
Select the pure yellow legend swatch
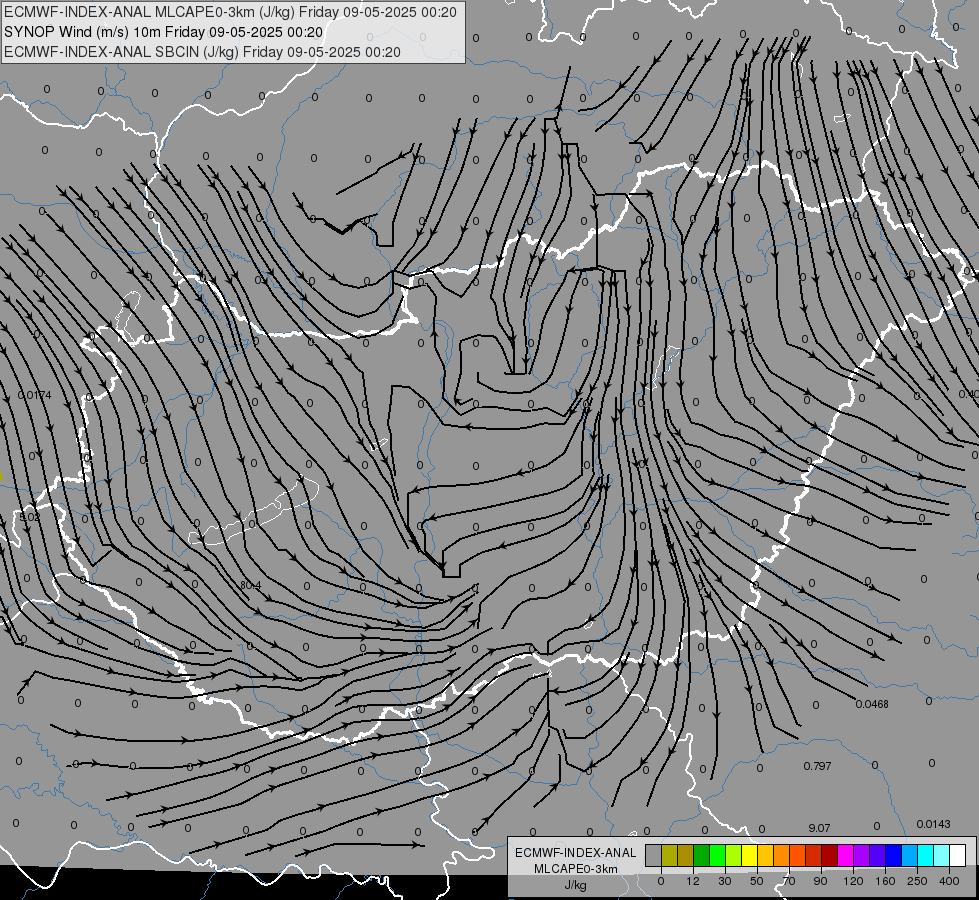click(750, 855)
